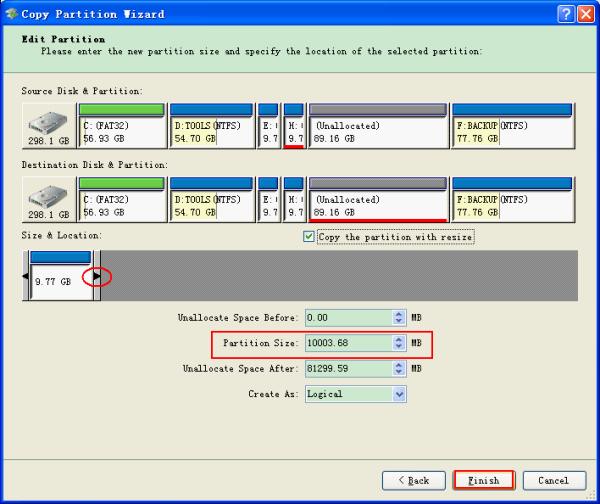The image size is (600, 504).
Task: Click the help question mark button
Action: click(564, 14)
